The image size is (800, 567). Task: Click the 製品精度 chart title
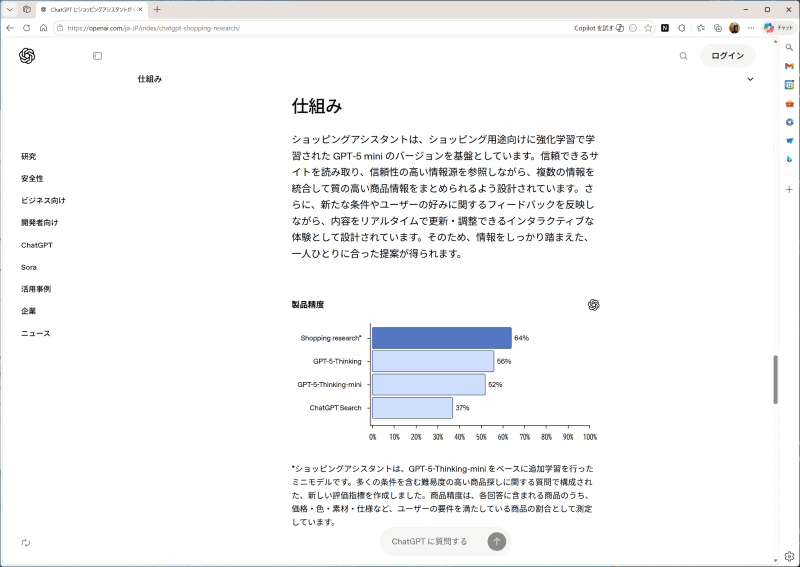[308, 305]
